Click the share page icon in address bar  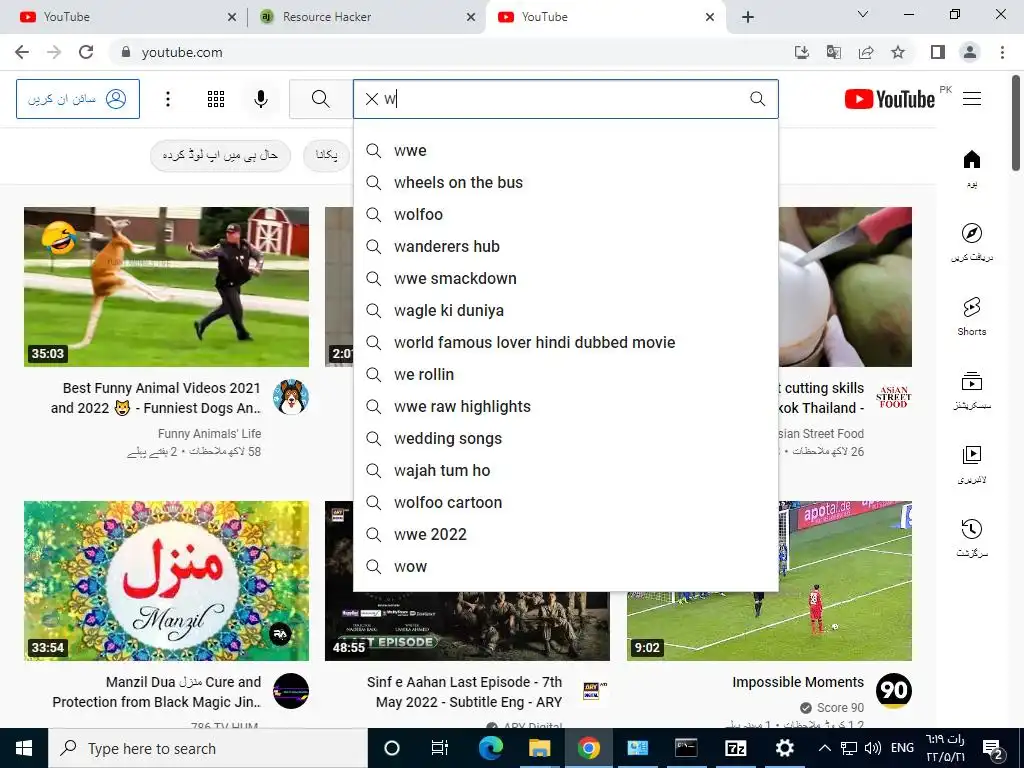coord(866,52)
